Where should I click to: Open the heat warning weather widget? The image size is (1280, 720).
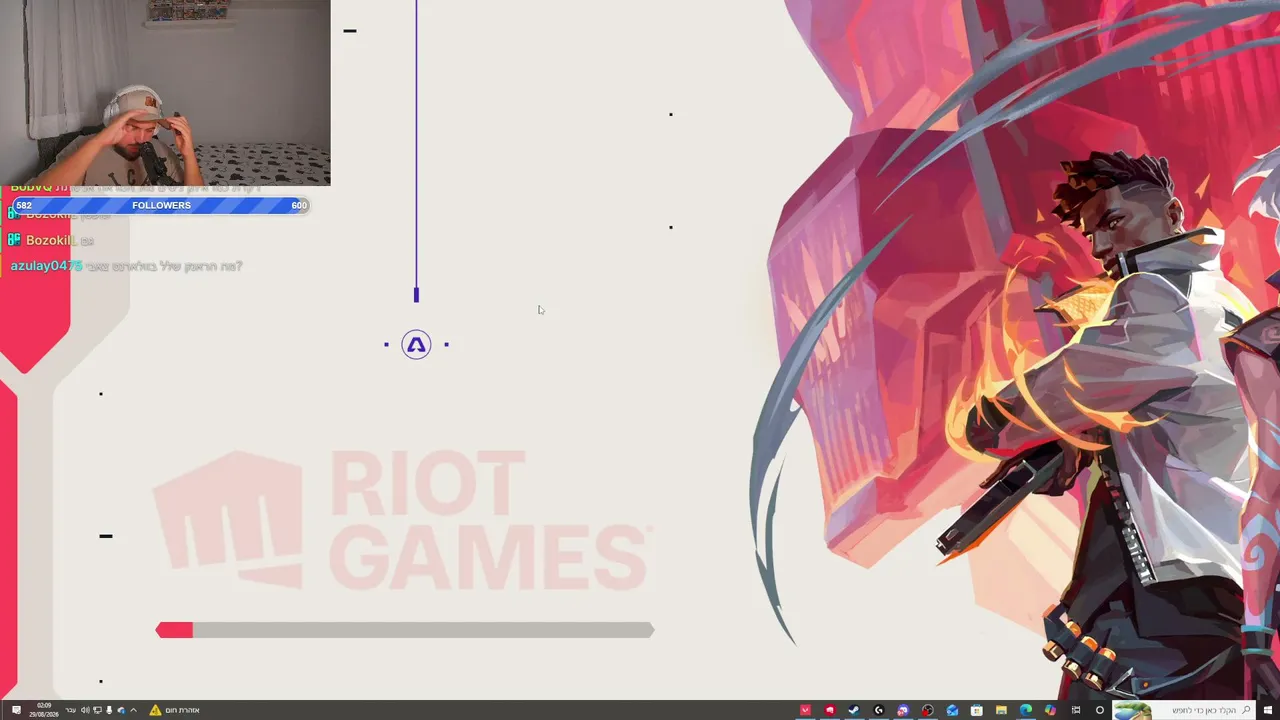[x=175, y=710]
